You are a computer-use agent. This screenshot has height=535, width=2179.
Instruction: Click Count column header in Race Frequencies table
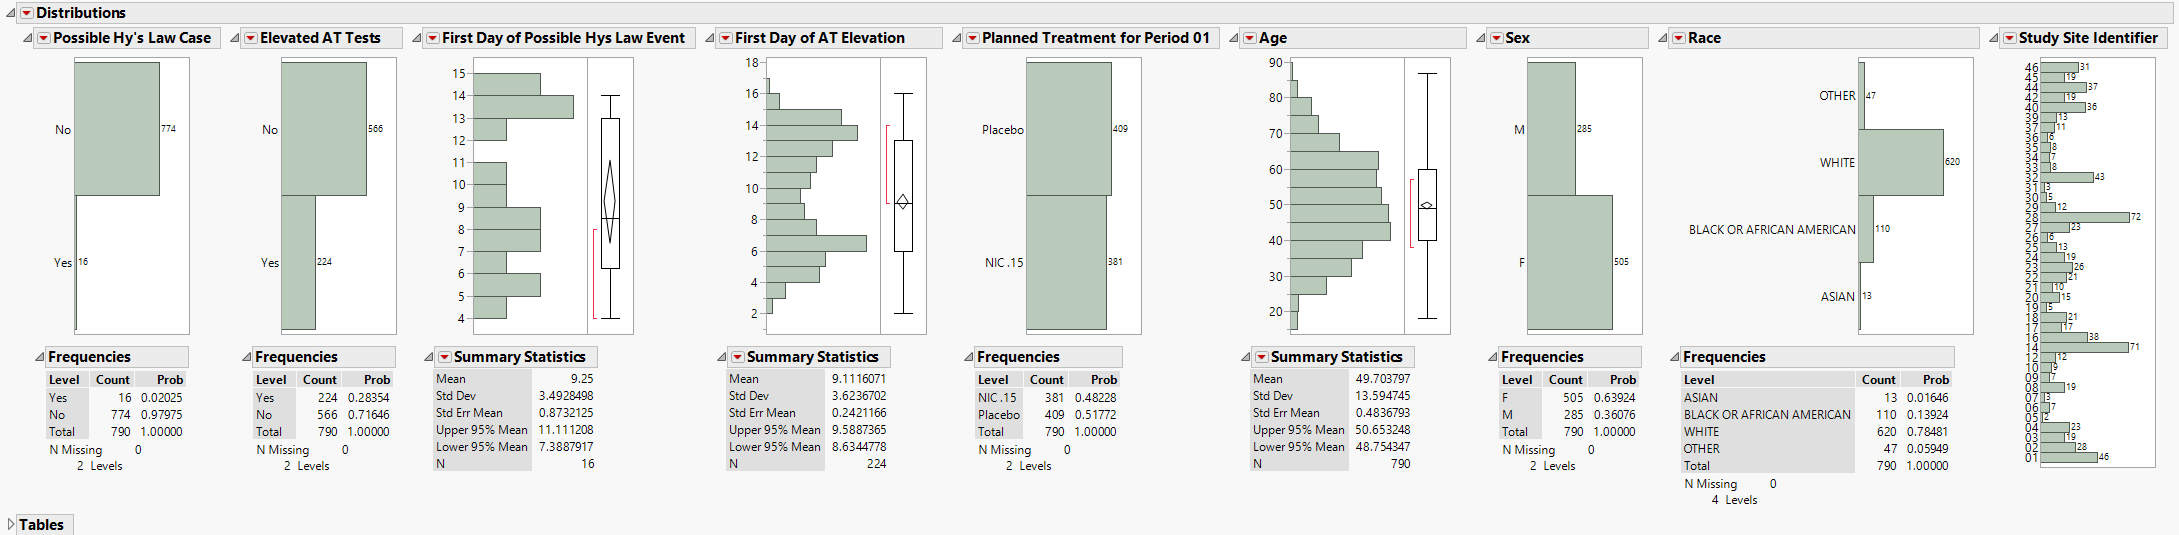click(1878, 380)
